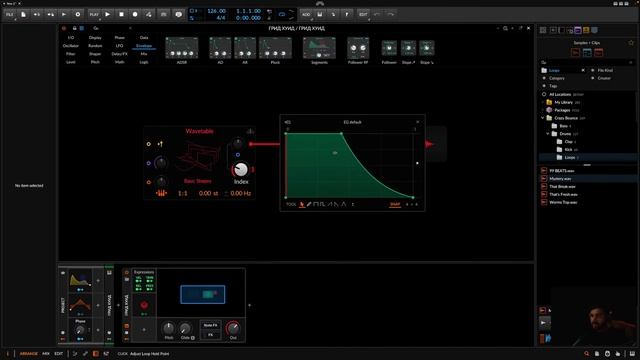
Task: Select the Clap folder
Action: pos(569,142)
